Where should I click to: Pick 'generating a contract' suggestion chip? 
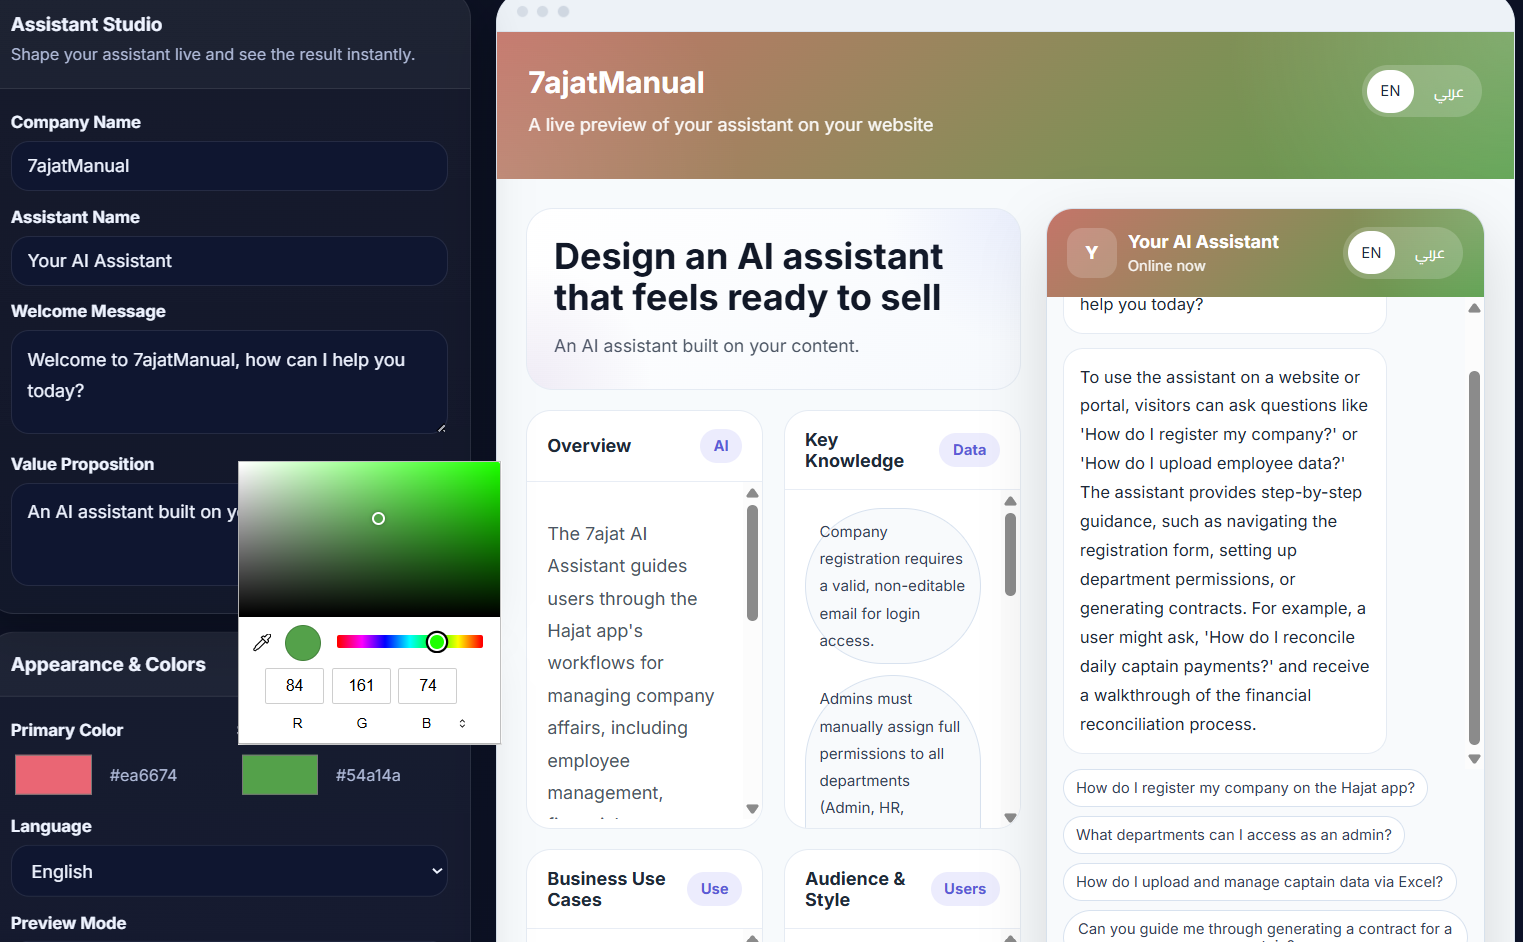[x=1265, y=927]
